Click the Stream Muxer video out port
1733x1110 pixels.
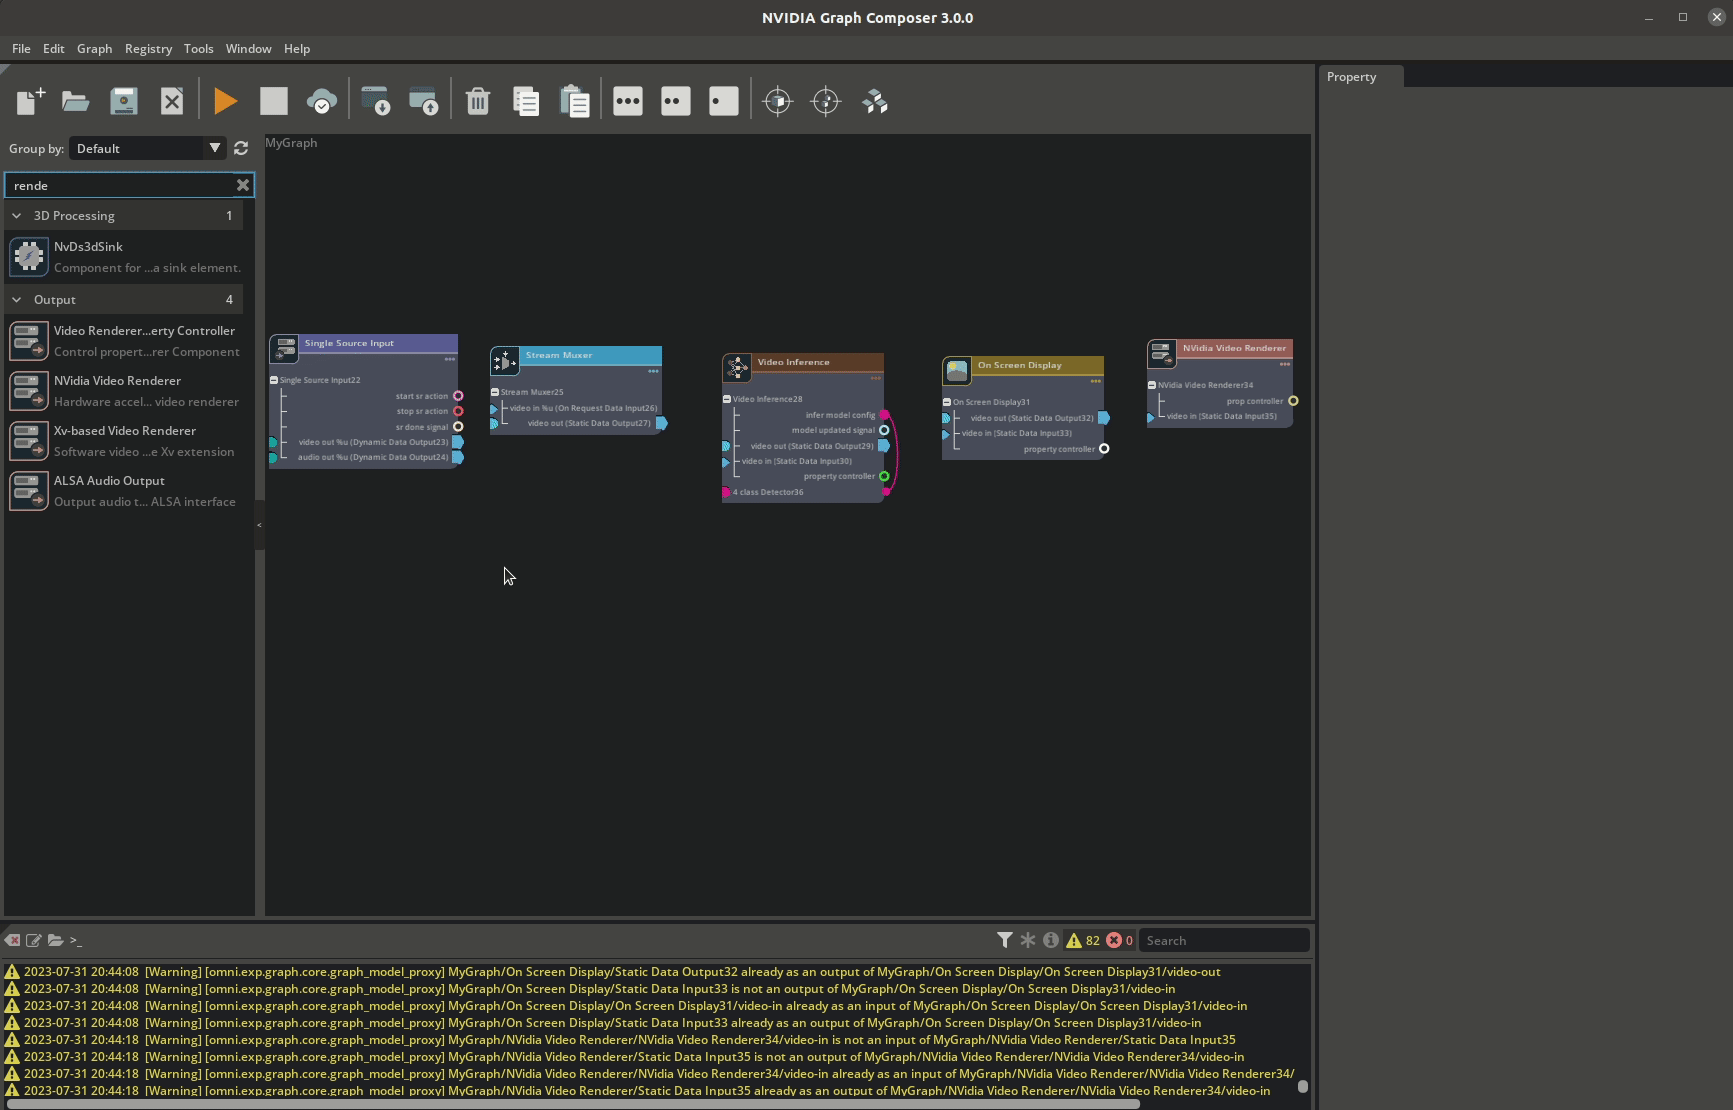tap(662, 423)
